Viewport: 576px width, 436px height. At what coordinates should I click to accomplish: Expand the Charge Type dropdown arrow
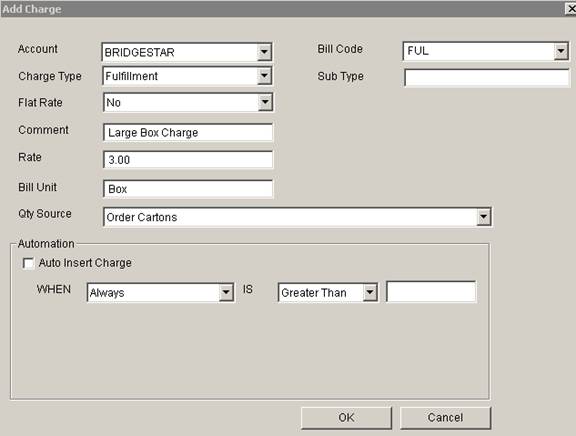point(264,76)
